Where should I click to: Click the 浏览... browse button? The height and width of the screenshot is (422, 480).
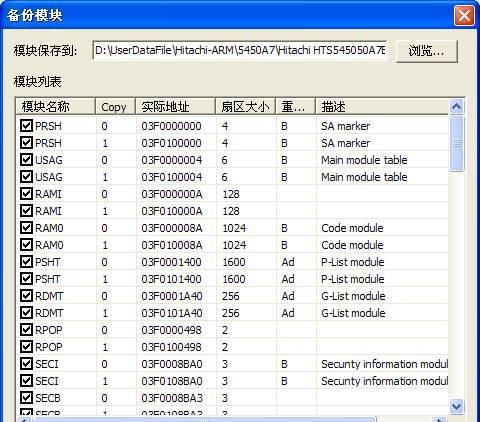click(x=427, y=51)
